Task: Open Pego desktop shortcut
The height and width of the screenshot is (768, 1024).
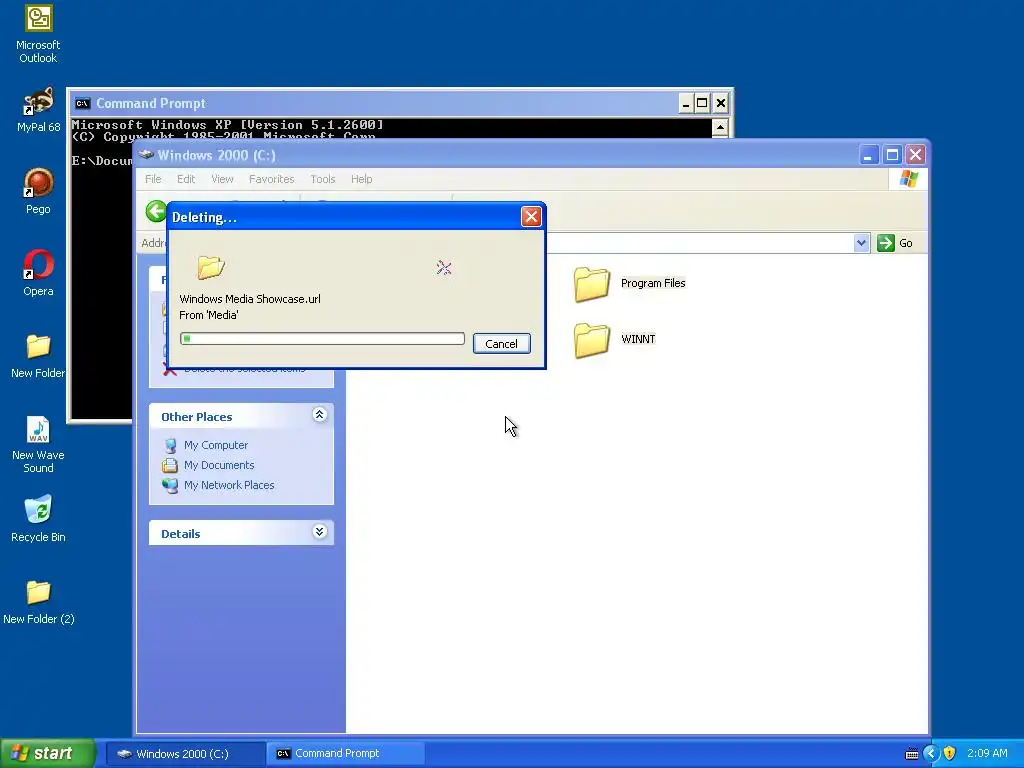Action: click(x=39, y=183)
